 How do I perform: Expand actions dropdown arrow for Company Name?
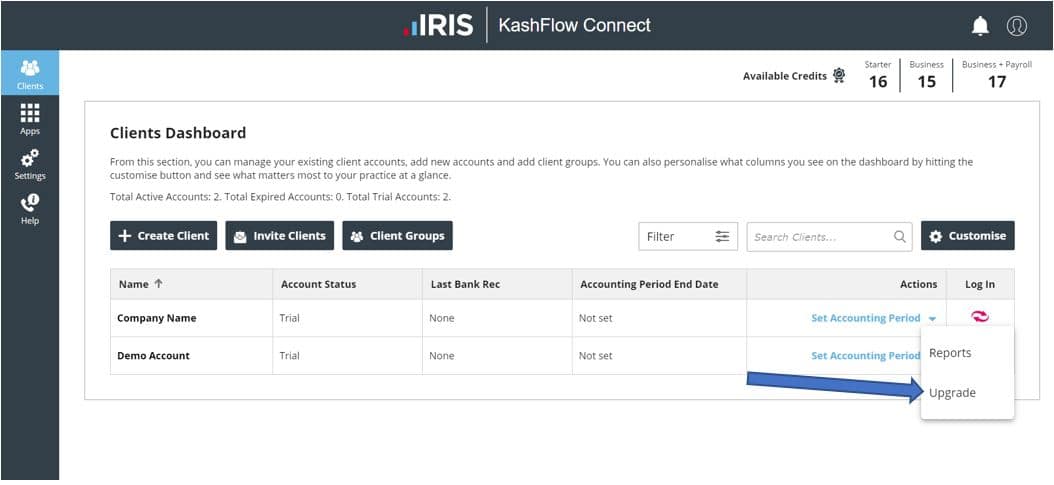click(x=932, y=319)
